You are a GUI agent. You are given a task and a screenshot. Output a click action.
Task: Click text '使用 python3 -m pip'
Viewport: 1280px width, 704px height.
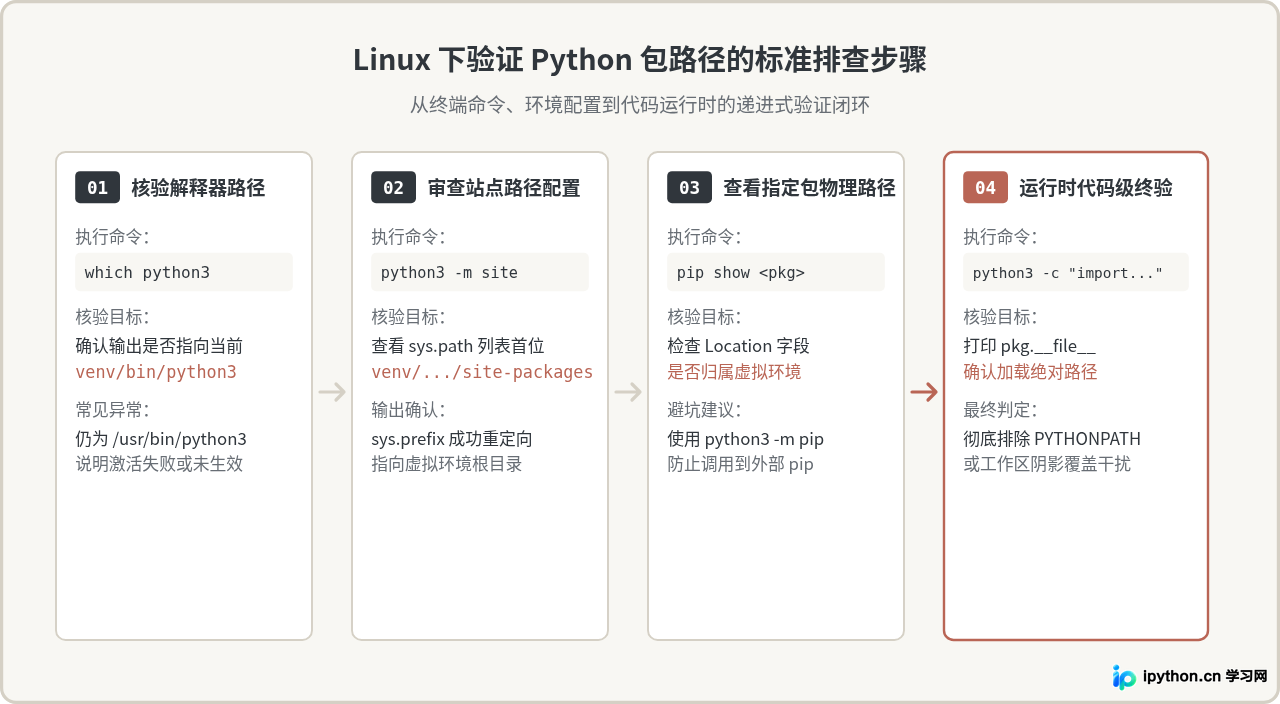click(746, 439)
